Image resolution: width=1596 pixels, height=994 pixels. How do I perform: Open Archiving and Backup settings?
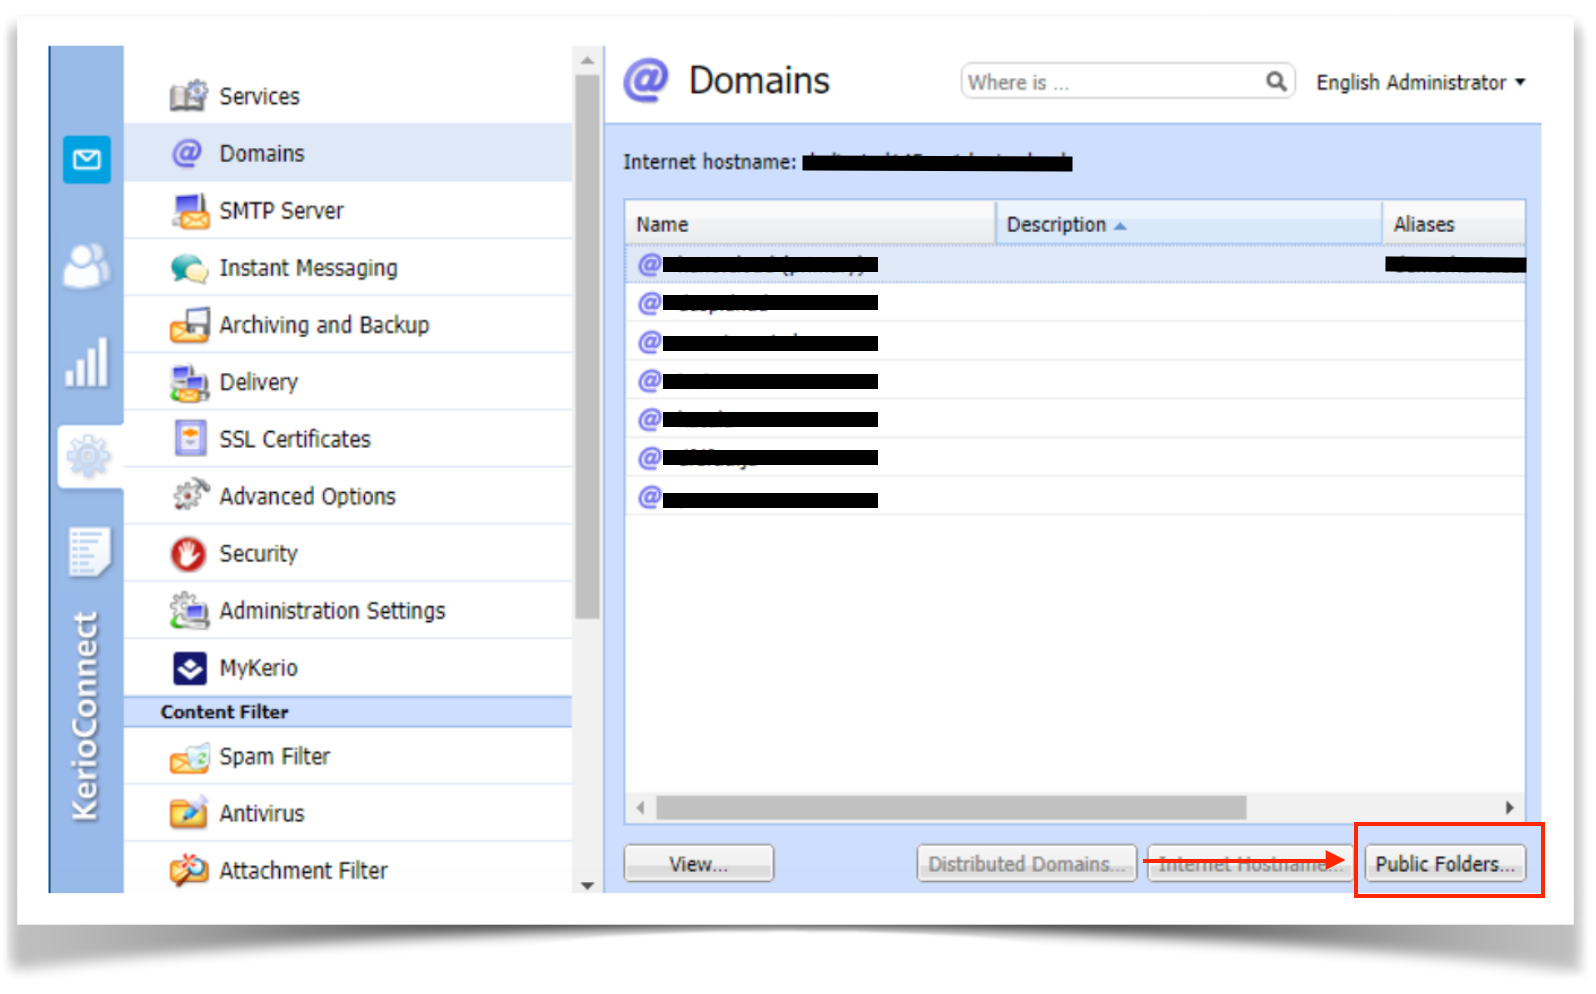click(x=348, y=325)
